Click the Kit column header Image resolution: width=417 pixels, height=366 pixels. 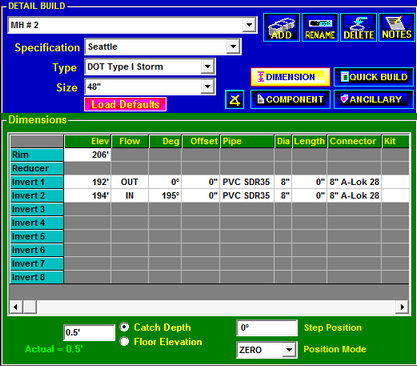[395, 141]
